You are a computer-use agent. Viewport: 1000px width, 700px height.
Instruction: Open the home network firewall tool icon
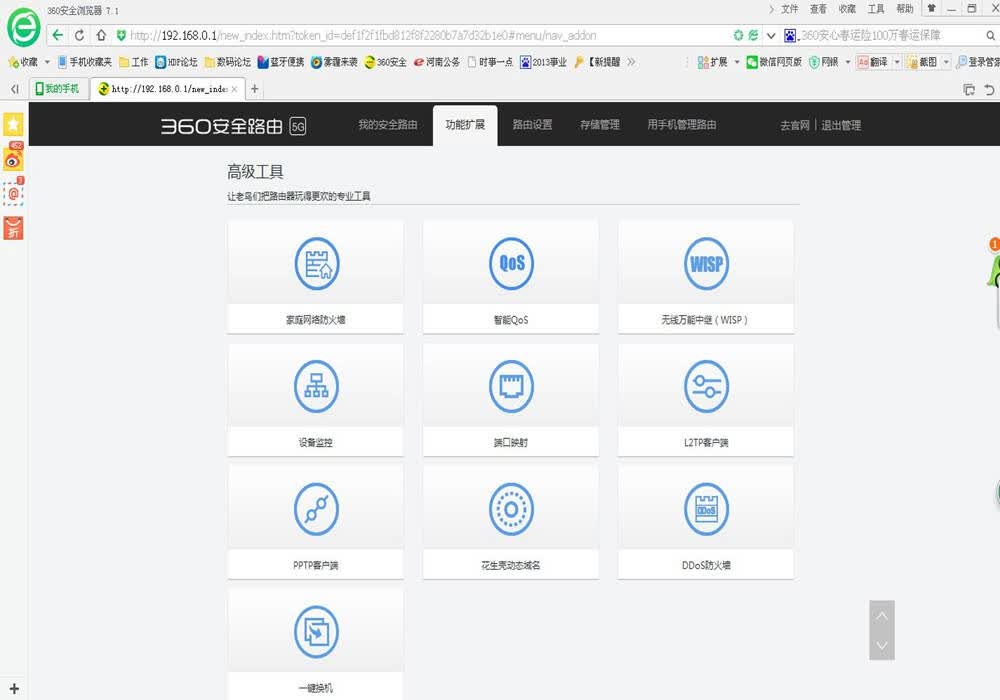316,263
